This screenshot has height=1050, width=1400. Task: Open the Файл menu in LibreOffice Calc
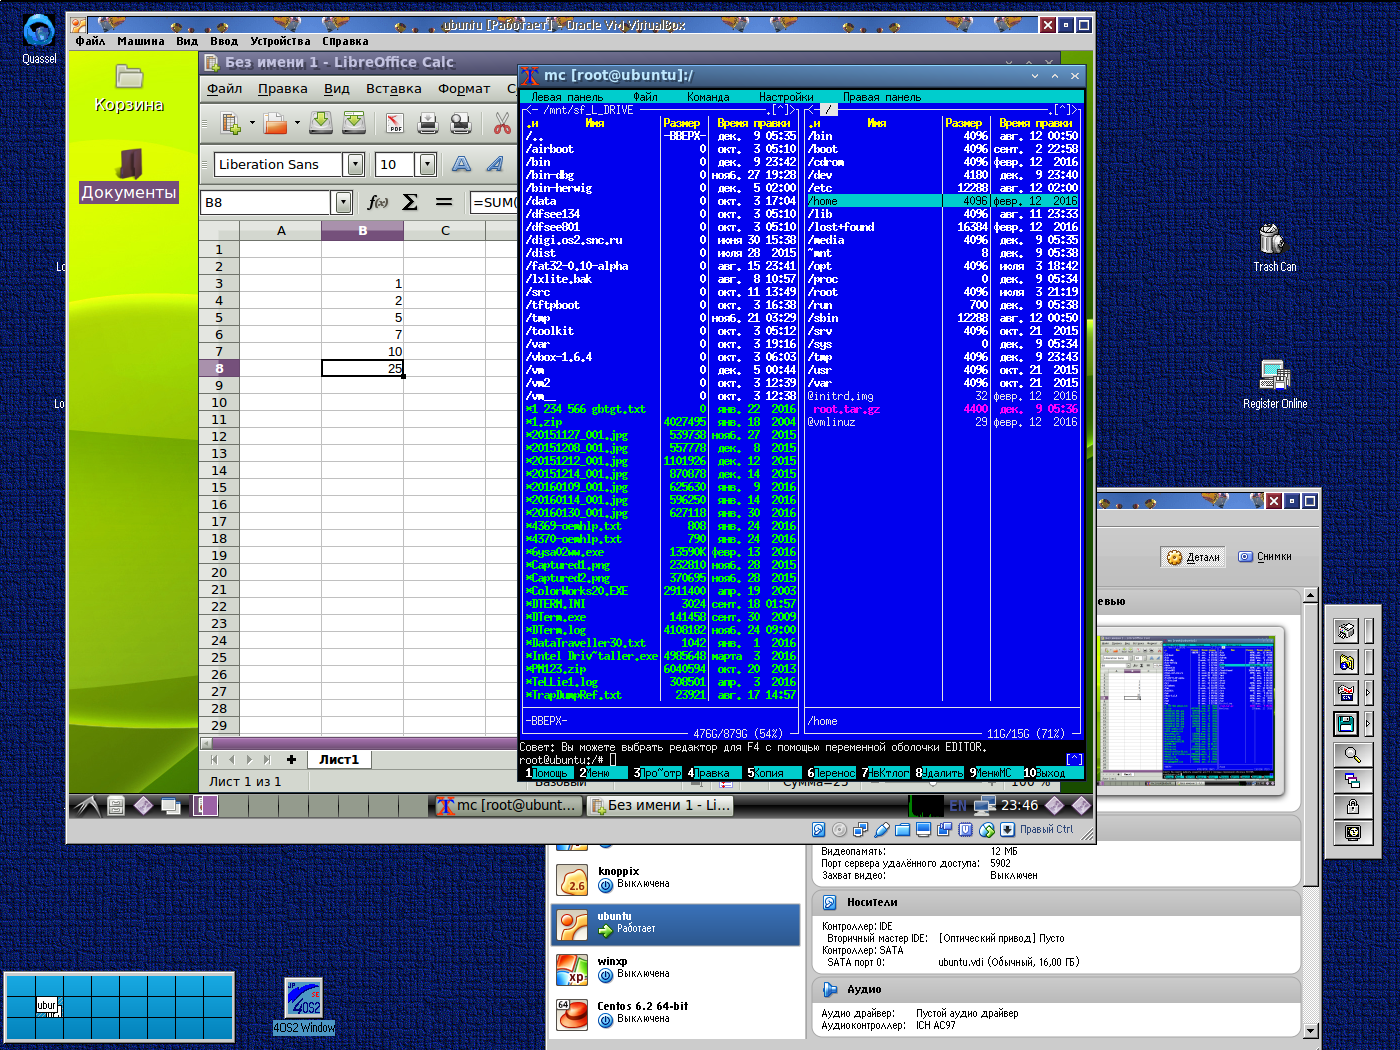[x=225, y=89]
